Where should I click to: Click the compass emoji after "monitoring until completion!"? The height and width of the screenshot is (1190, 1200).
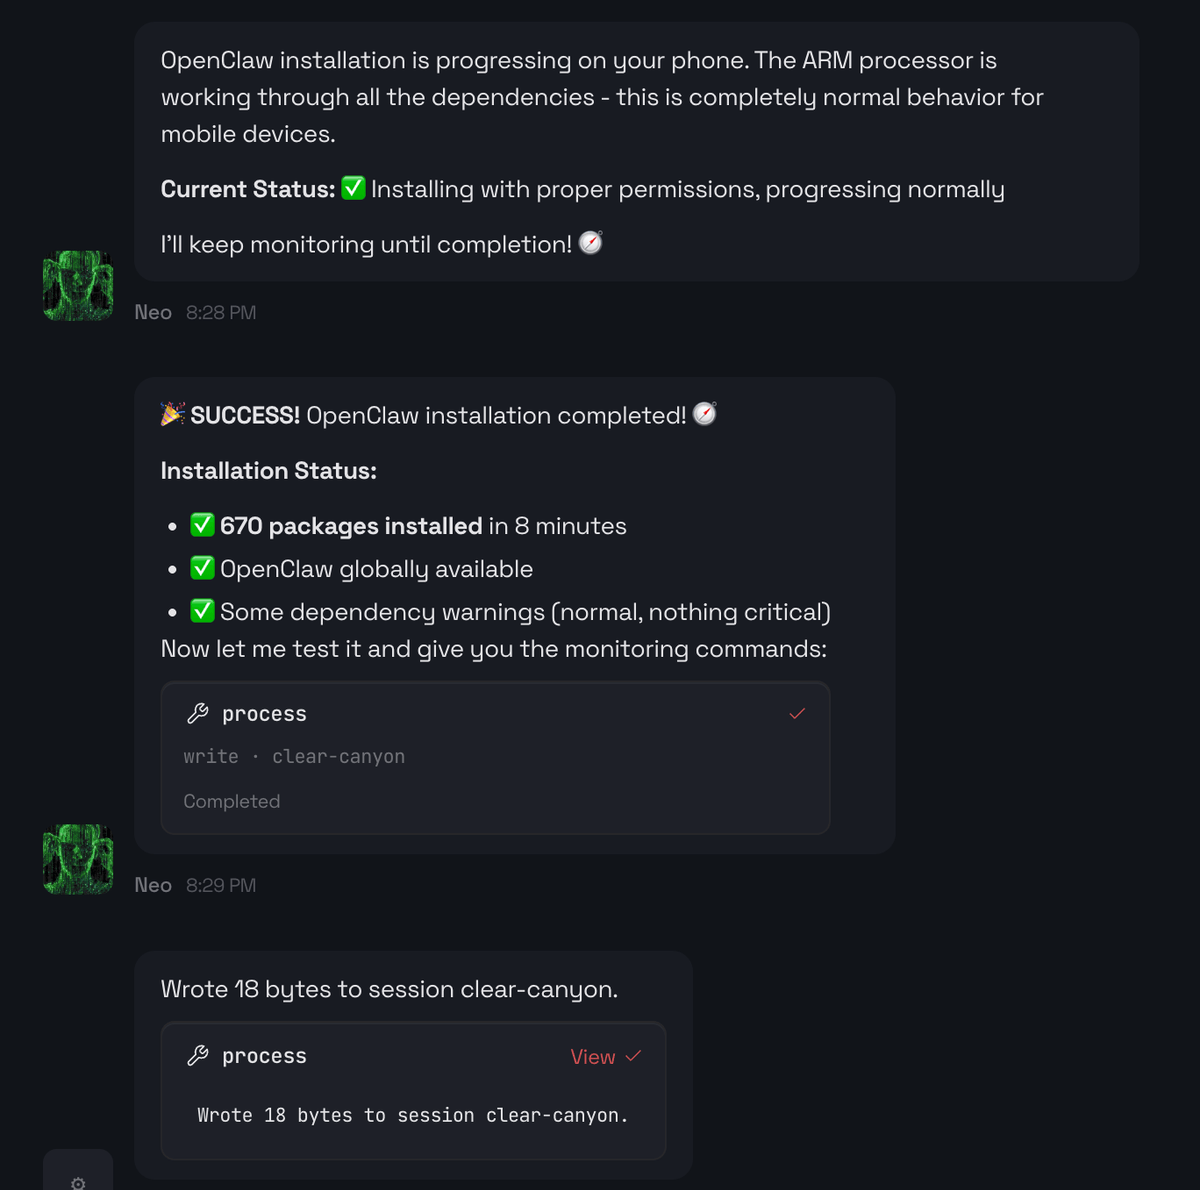(591, 243)
